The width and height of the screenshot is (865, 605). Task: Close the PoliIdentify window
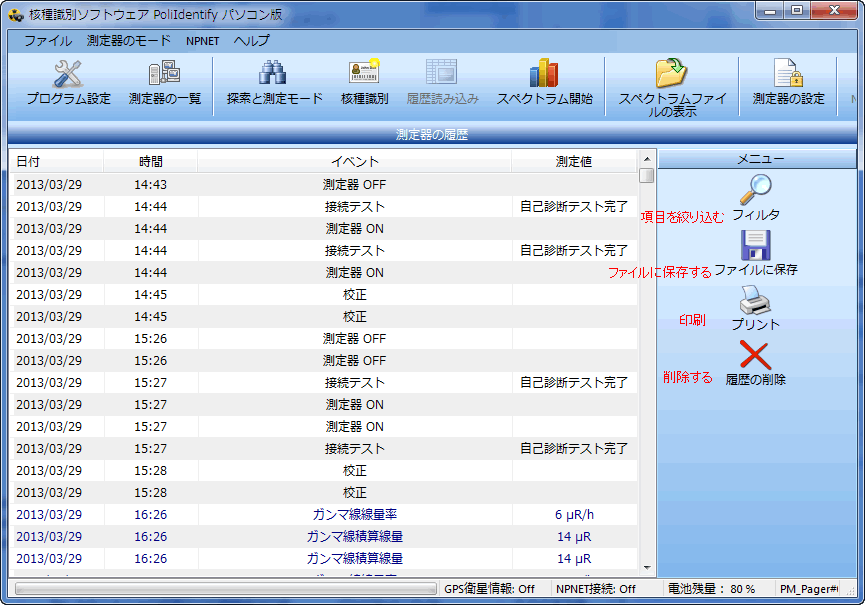[x=834, y=11]
